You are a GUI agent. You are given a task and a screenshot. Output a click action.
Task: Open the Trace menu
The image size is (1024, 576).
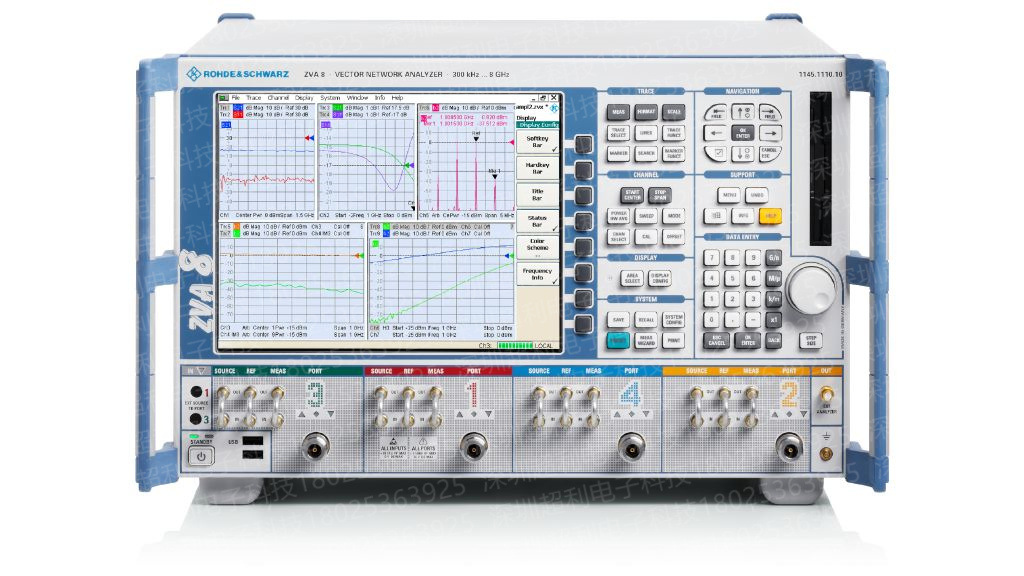253,97
